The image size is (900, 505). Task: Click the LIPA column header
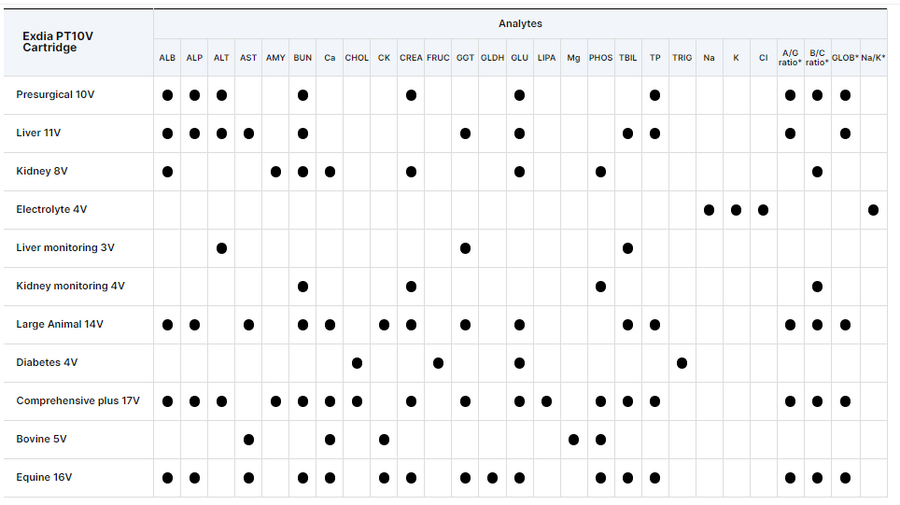tap(546, 58)
